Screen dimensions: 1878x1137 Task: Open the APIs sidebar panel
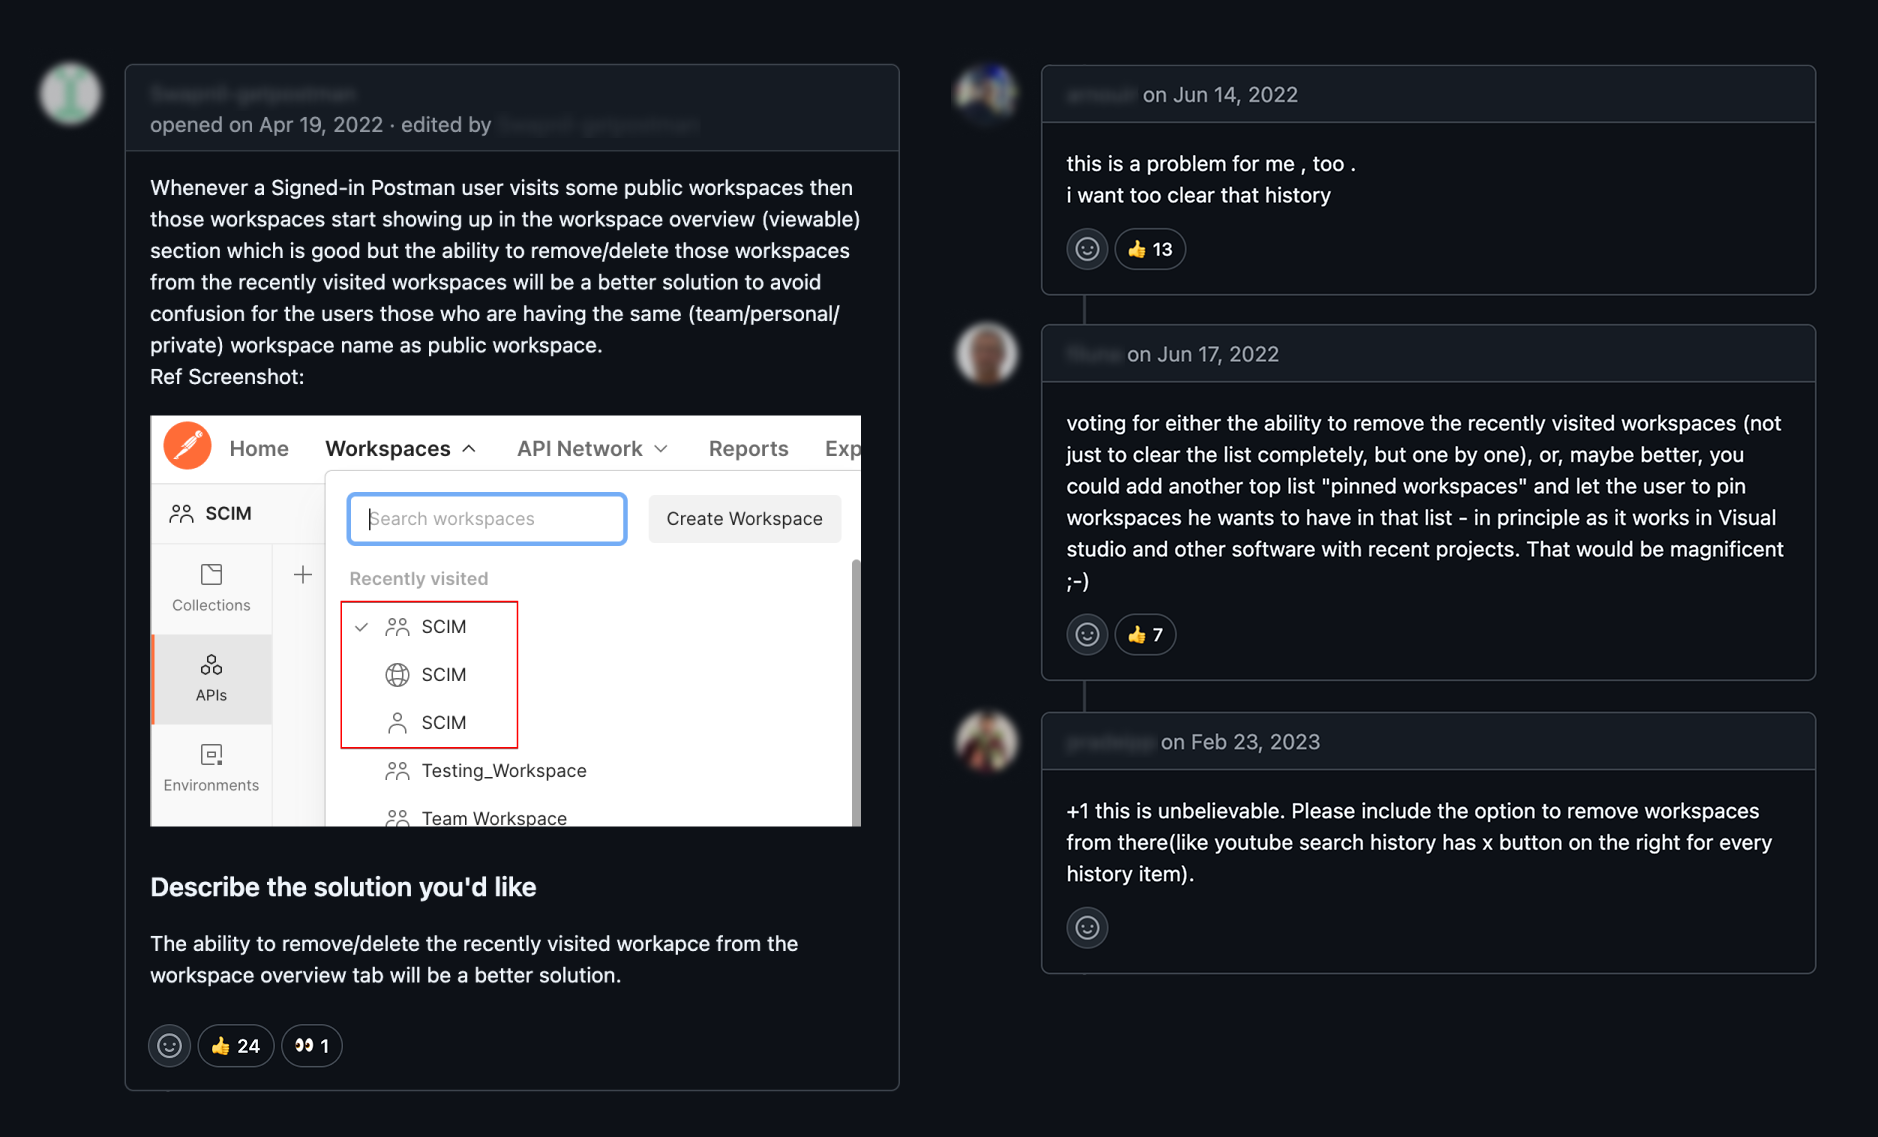click(x=211, y=678)
